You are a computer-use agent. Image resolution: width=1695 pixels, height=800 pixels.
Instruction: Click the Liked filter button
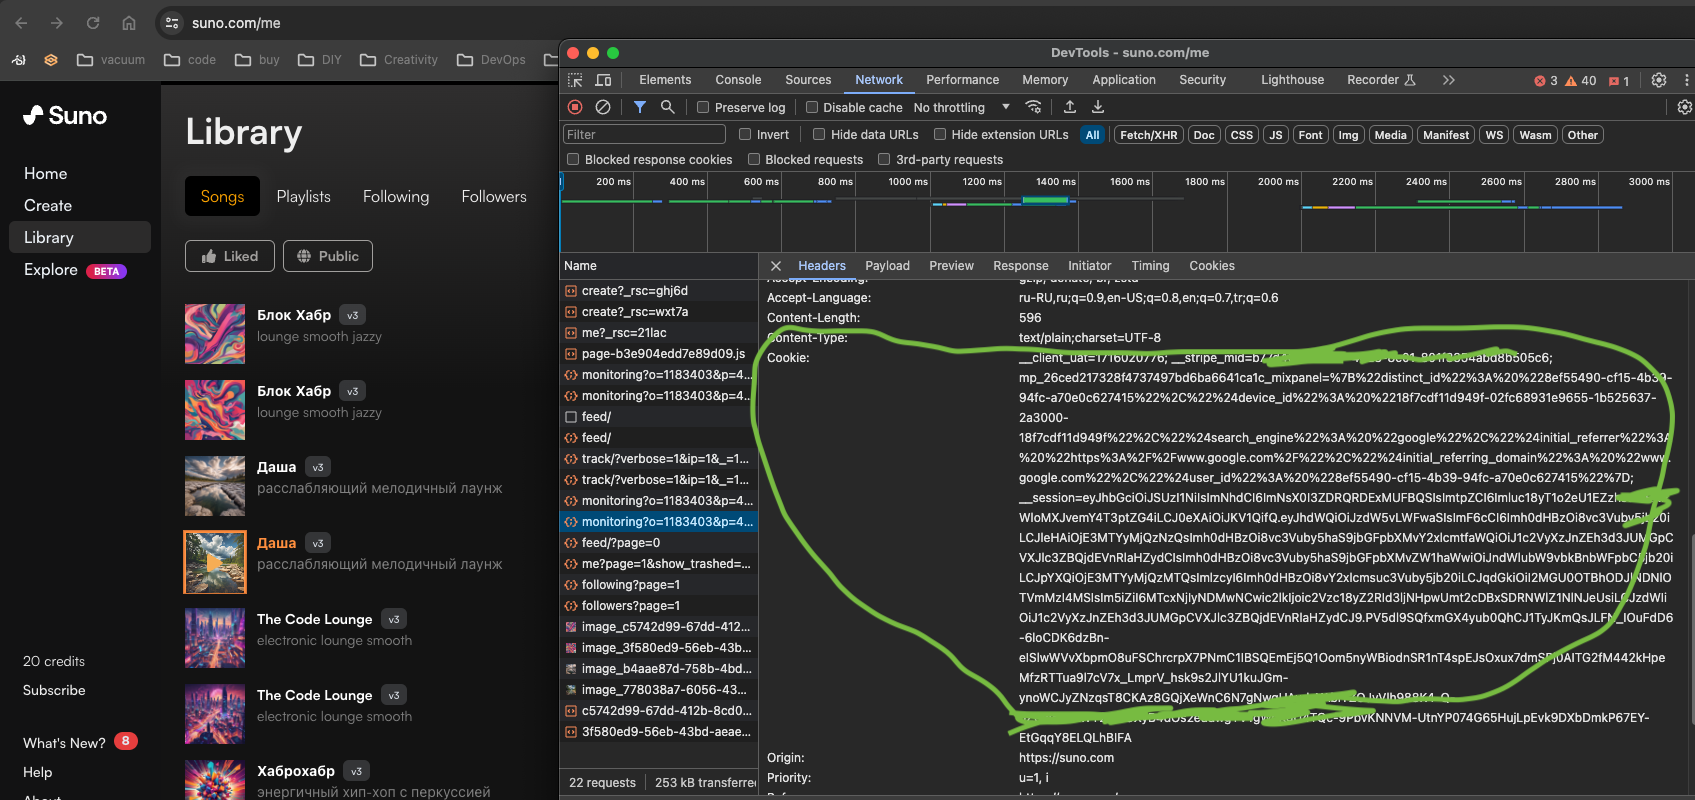pyautogui.click(x=230, y=256)
